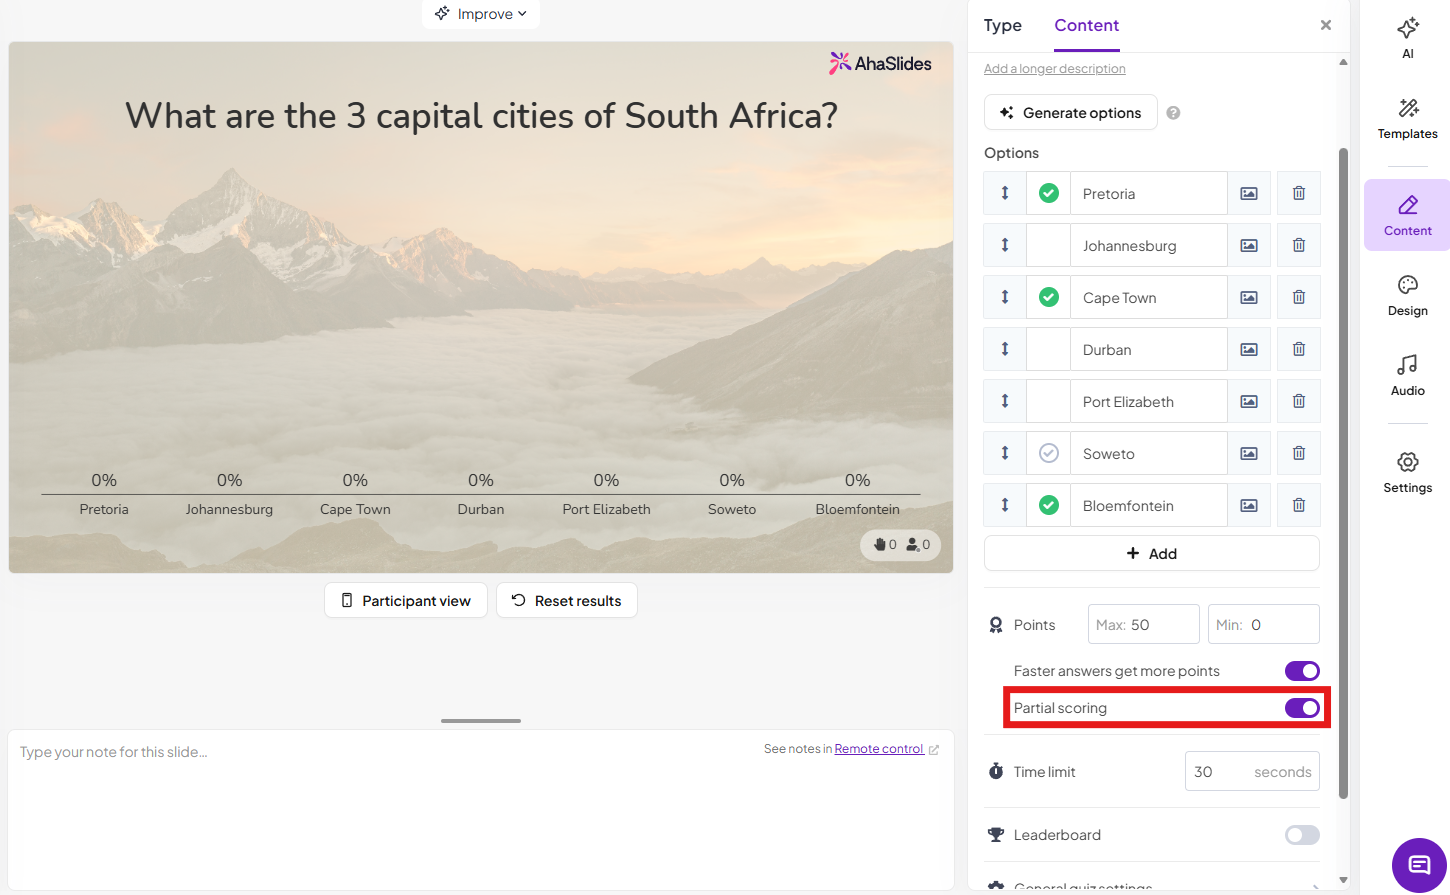Turn off Faster answers get more points

pyautogui.click(x=1302, y=671)
